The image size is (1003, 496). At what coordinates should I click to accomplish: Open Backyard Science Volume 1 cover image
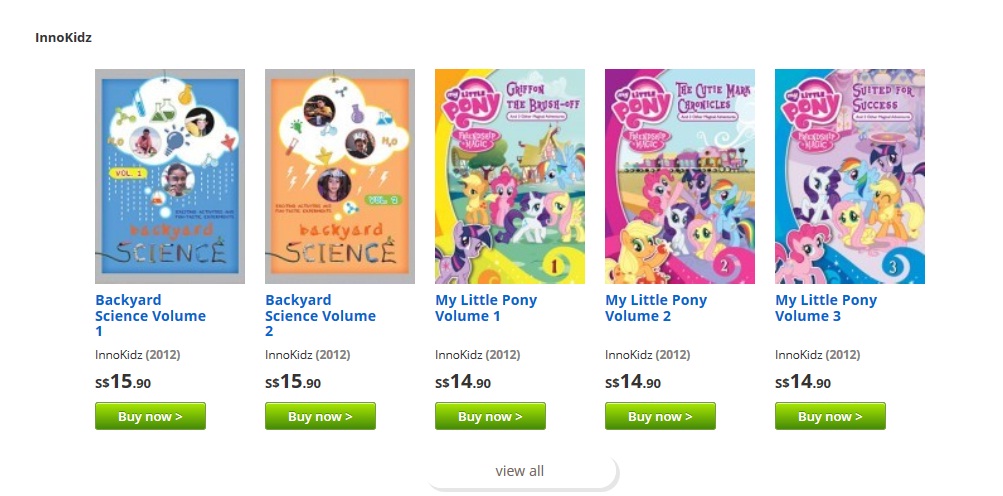pyautogui.click(x=170, y=176)
